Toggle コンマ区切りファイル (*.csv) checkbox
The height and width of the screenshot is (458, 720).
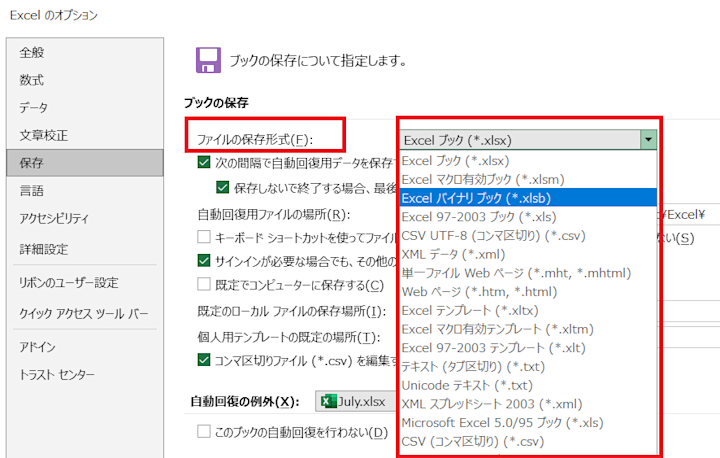[x=204, y=360]
